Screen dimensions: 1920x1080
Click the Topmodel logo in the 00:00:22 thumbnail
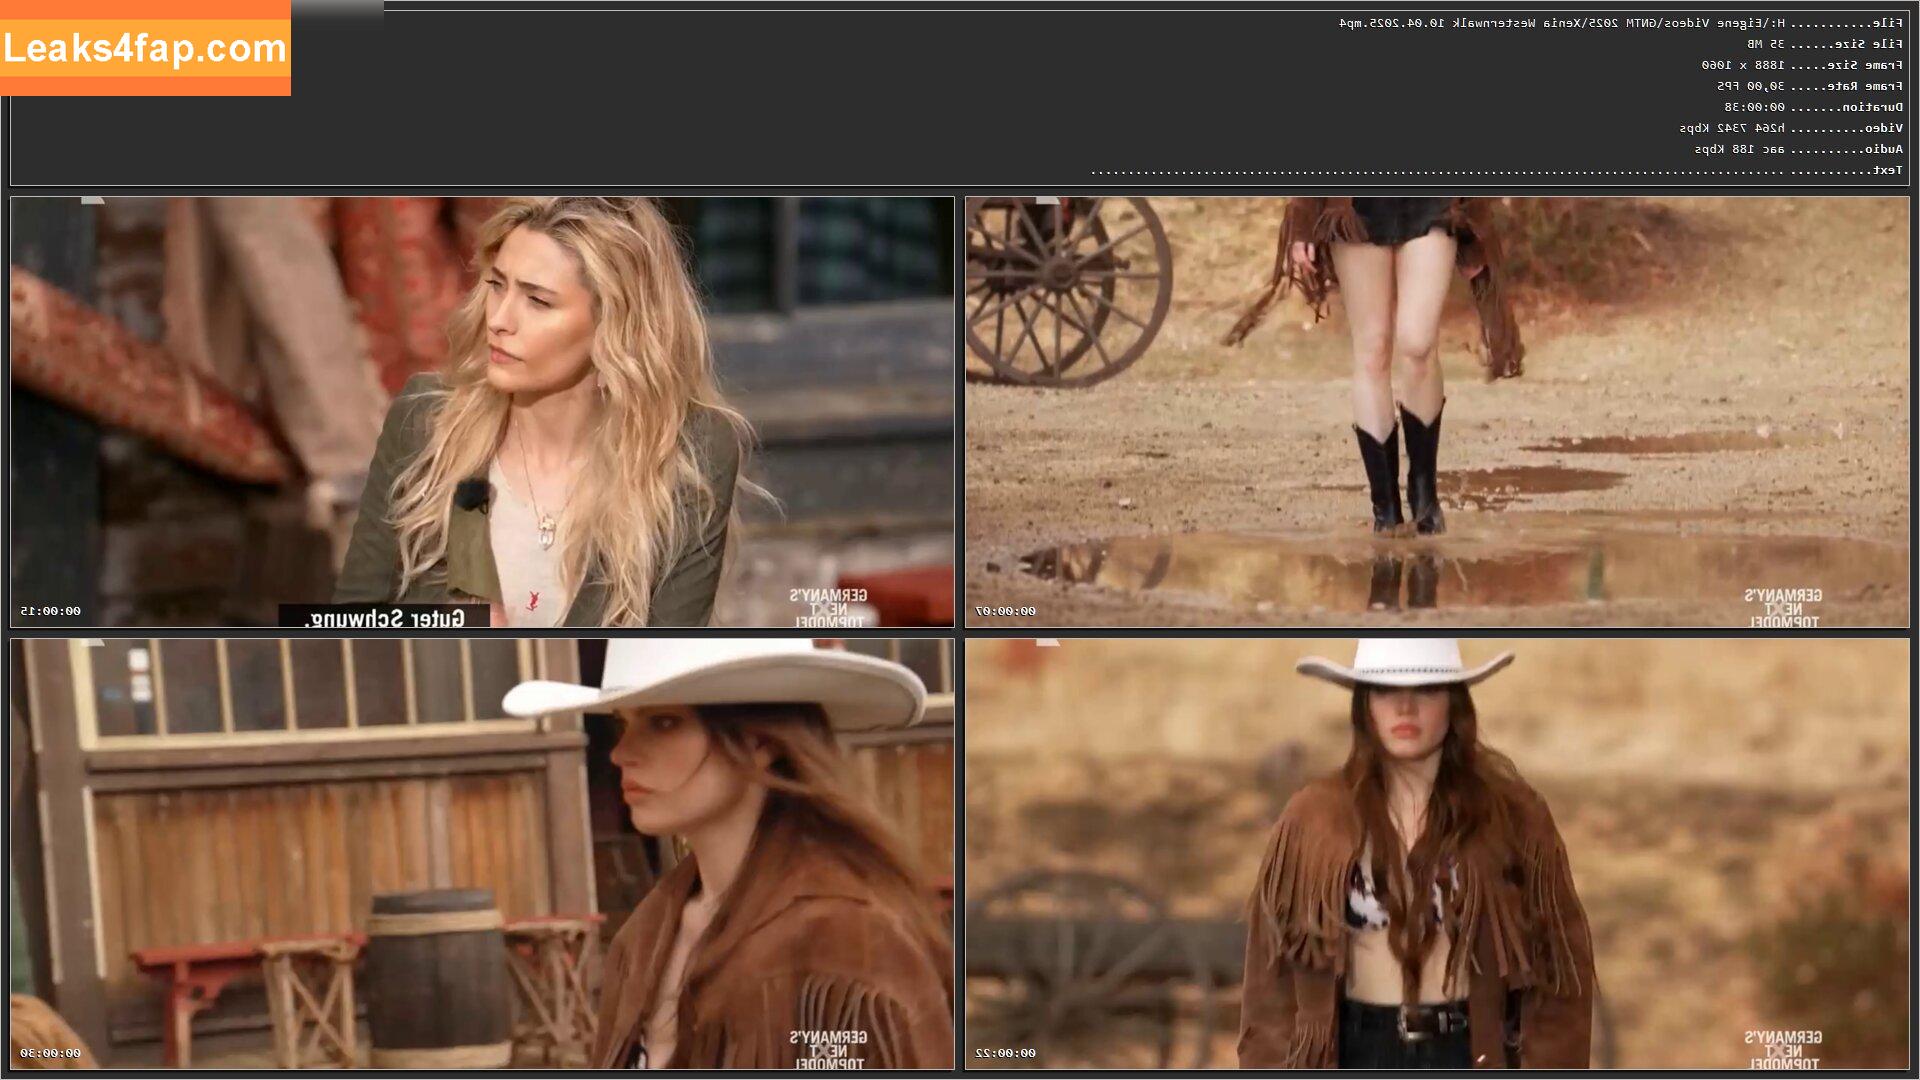point(1783,1050)
